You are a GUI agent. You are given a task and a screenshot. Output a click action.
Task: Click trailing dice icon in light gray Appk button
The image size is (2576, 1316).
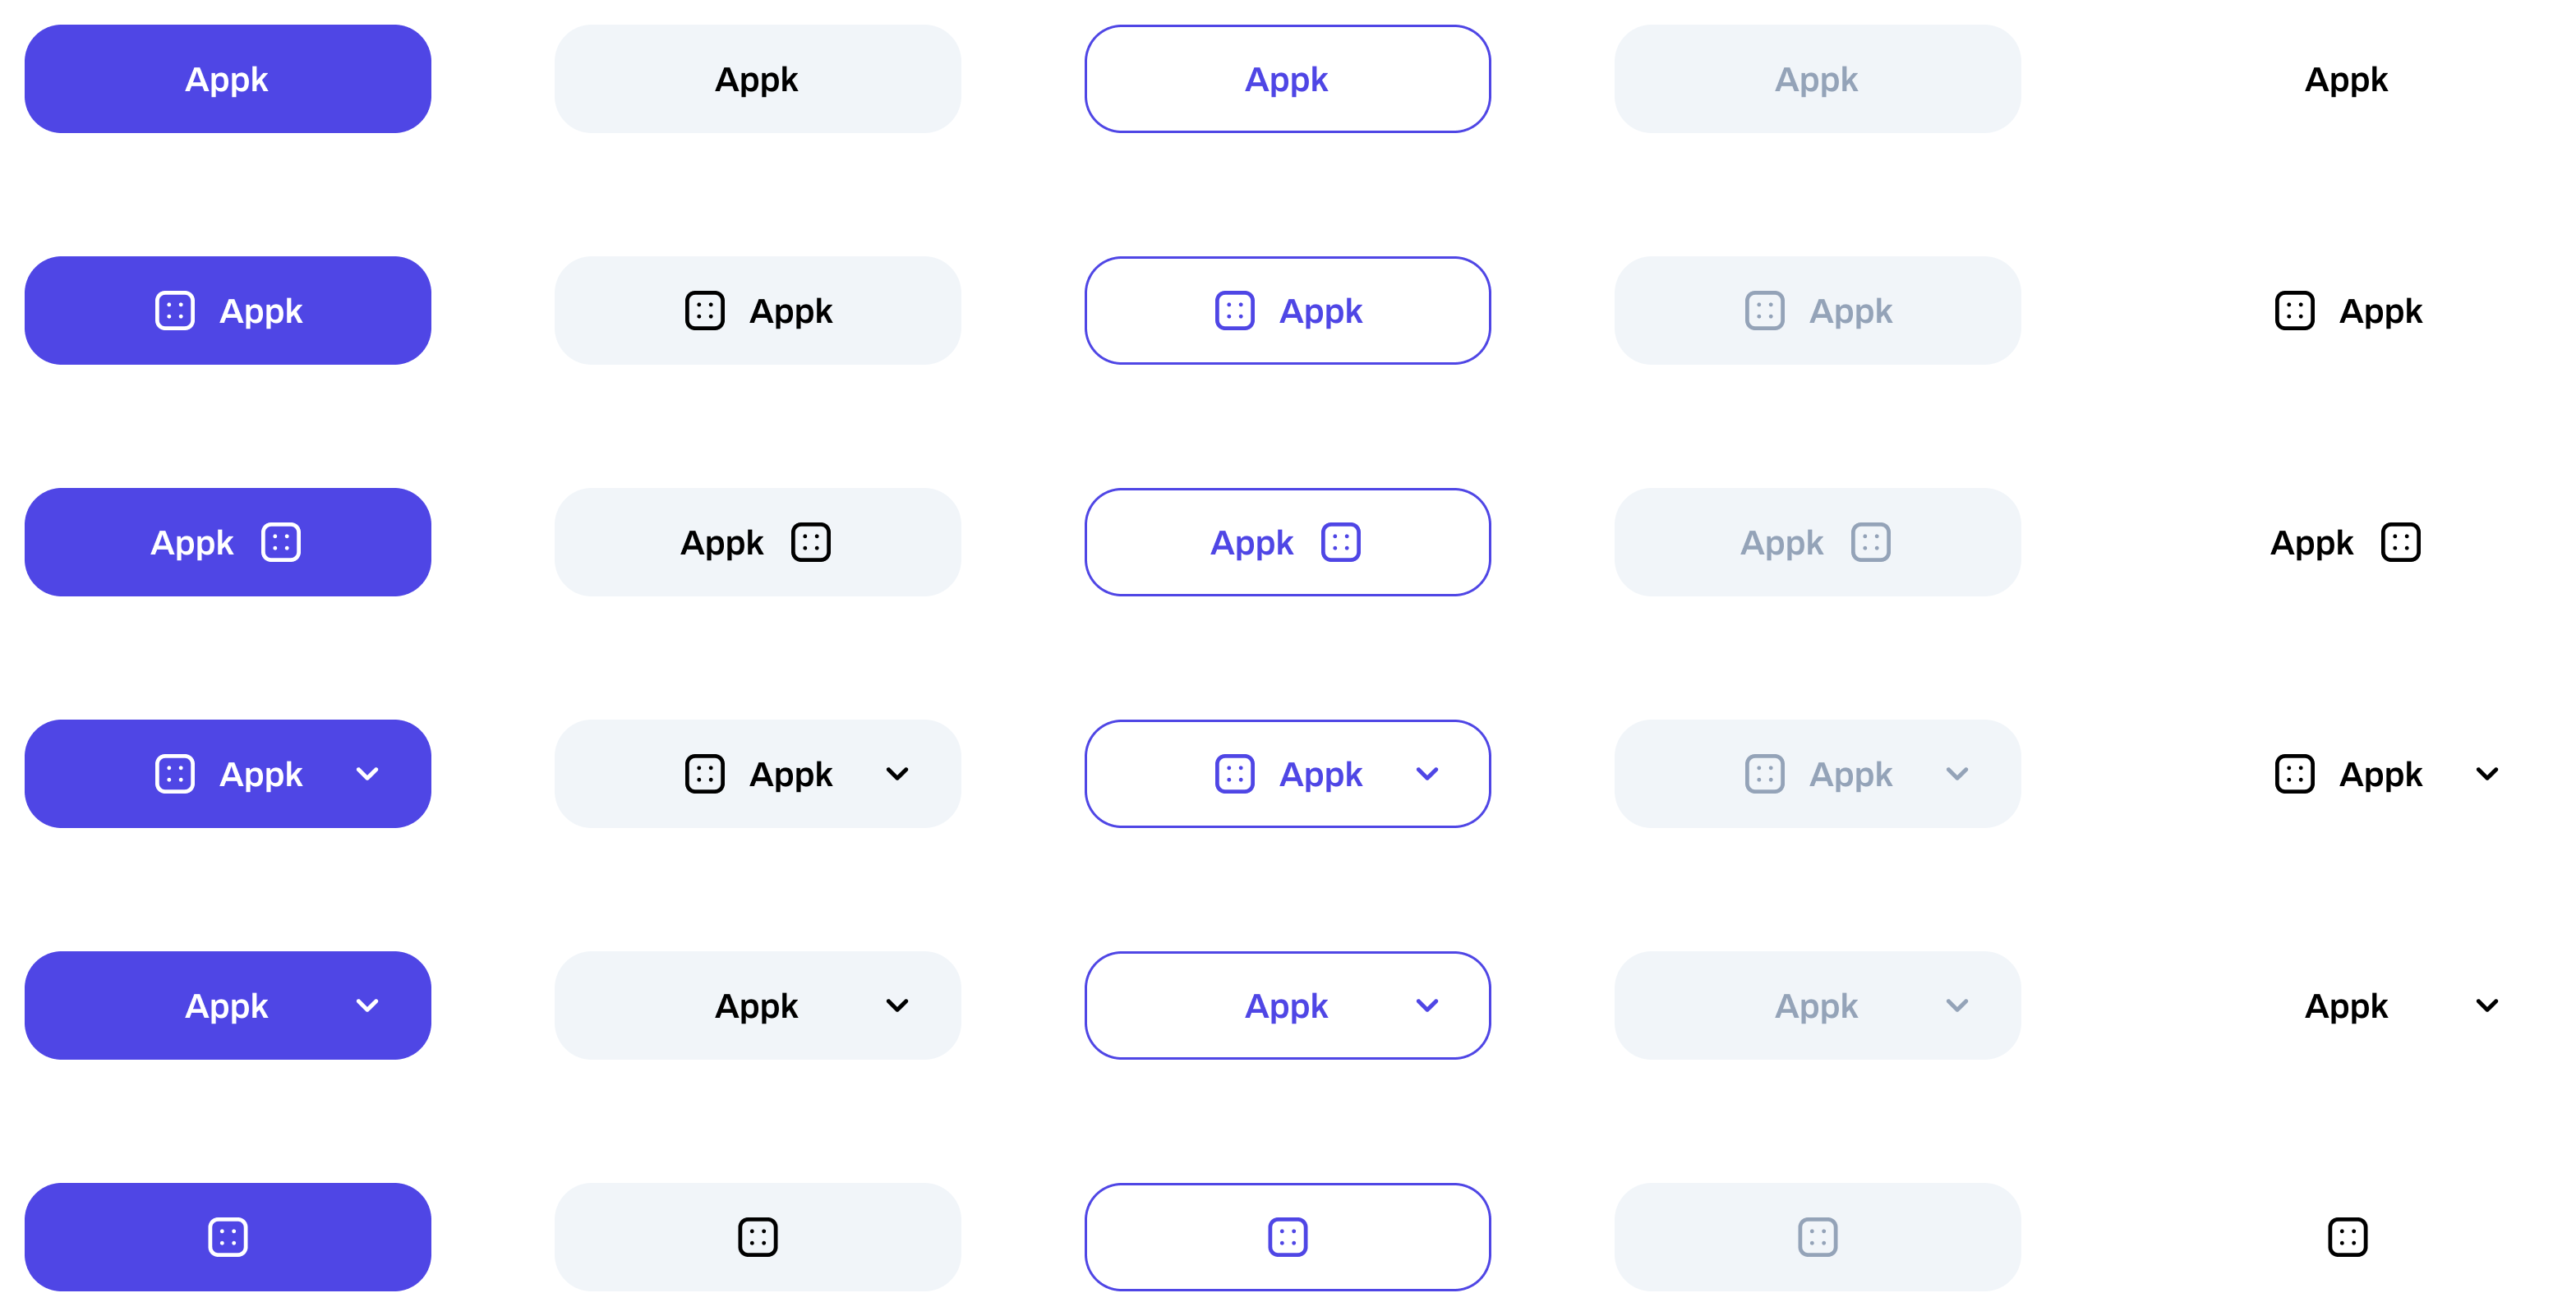click(811, 542)
